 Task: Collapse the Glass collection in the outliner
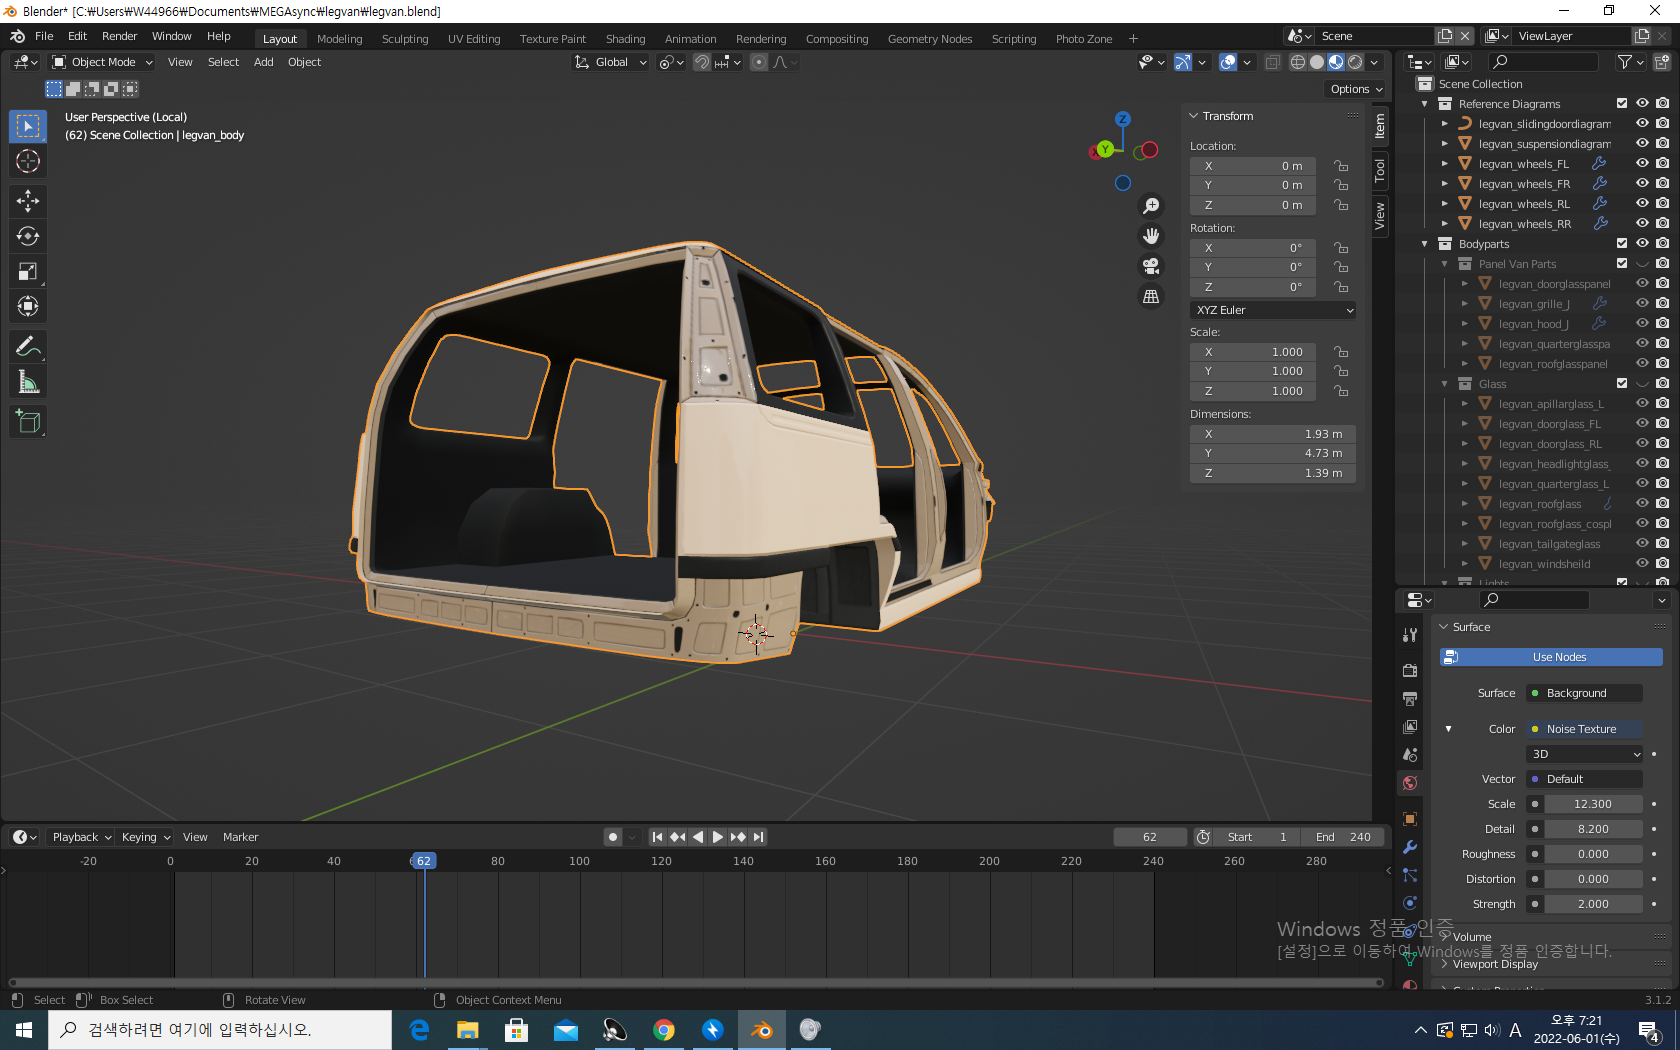click(x=1445, y=384)
